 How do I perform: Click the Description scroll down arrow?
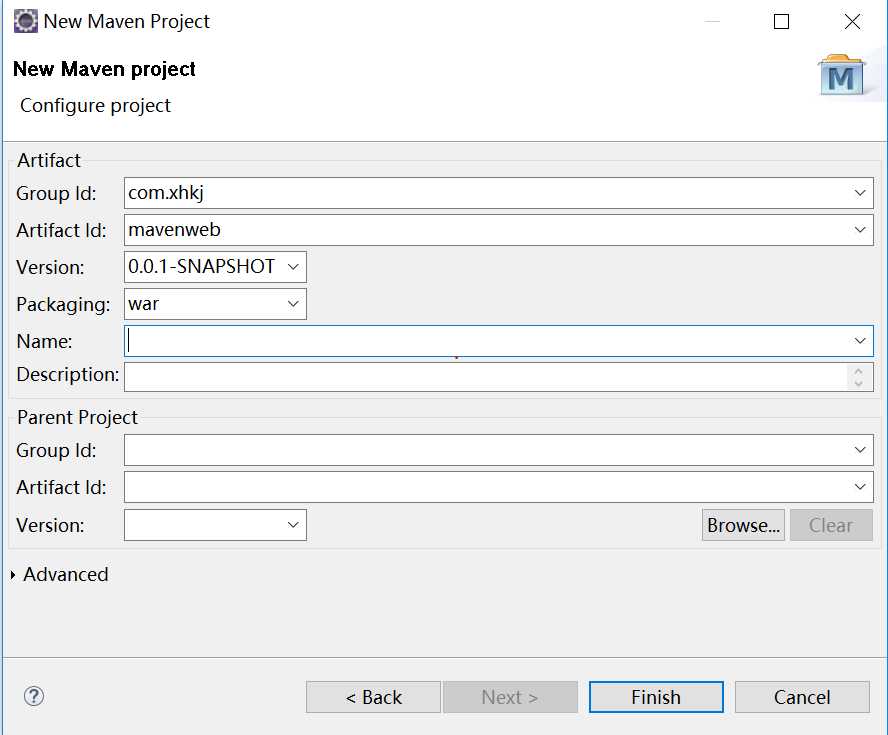tap(859, 383)
